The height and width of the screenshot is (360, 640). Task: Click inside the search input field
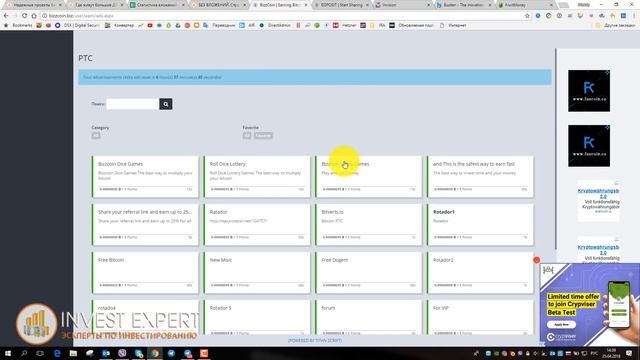(x=133, y=104)
